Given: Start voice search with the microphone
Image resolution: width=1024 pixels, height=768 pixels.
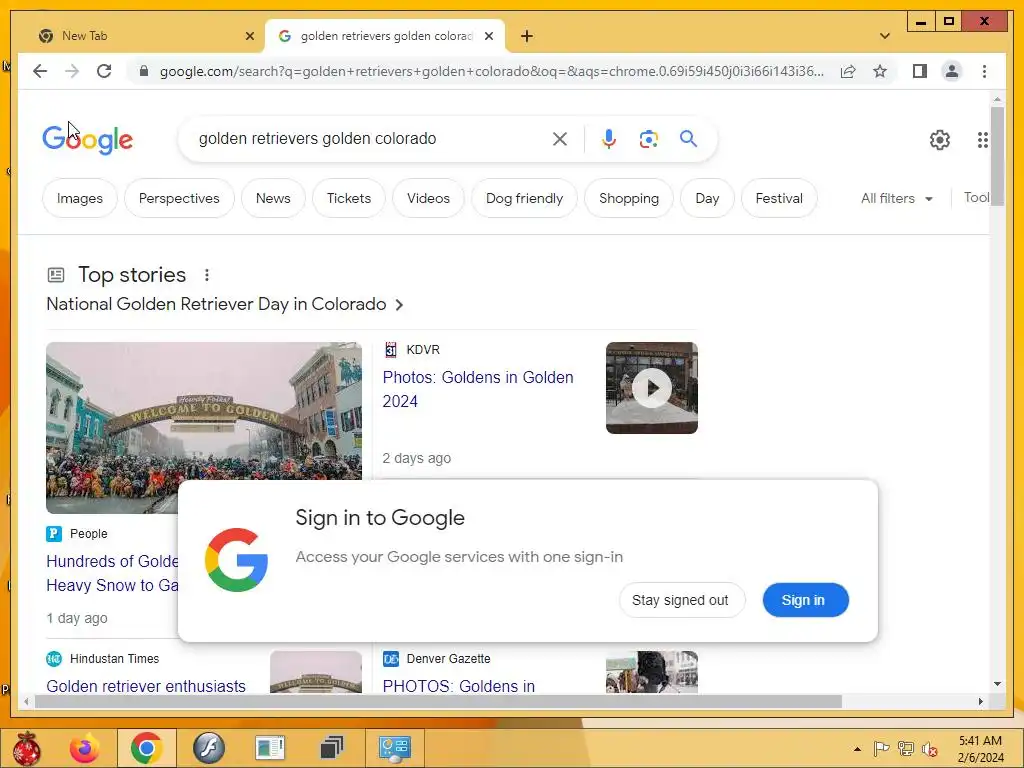Looking at the screenshot, I should click(x=609, y=138).
